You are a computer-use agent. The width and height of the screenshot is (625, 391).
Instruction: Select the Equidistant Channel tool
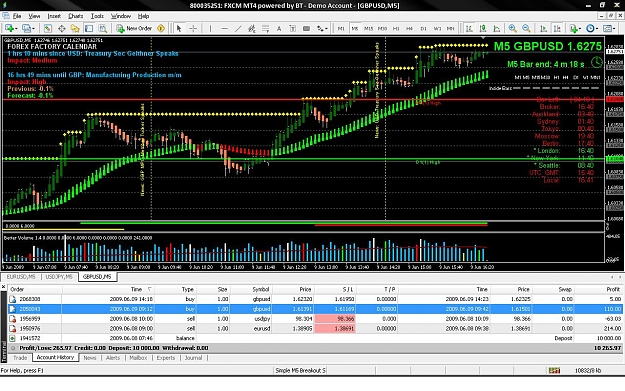click(x=252, y=28)
